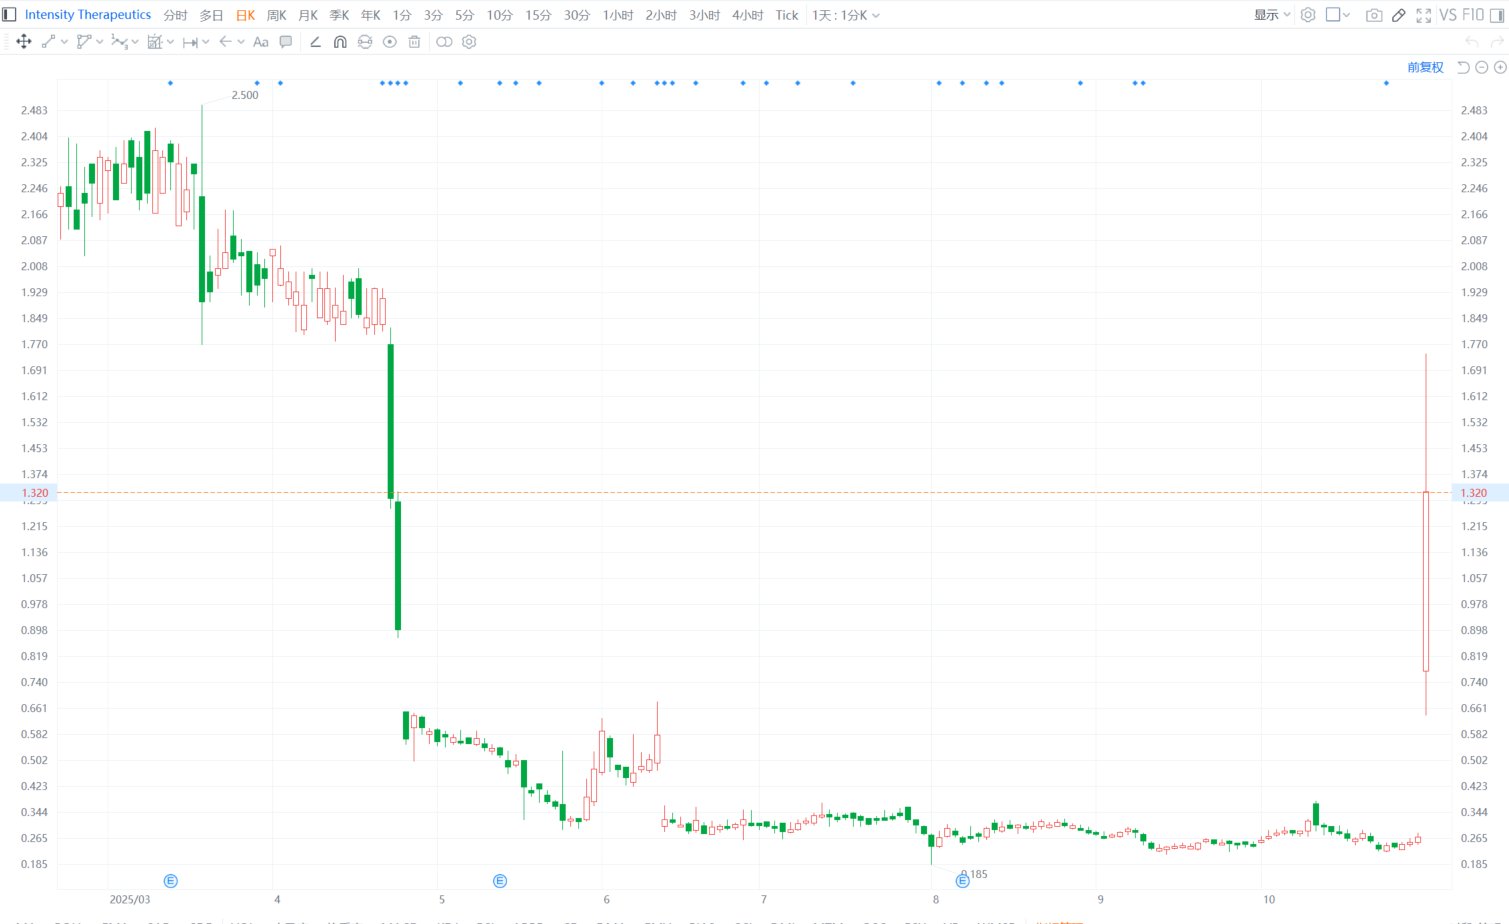The width and height of the screenshot is (1509, 924).
Task: Click the 前复权 adjustment link
Action: (x=1425, y=67)
